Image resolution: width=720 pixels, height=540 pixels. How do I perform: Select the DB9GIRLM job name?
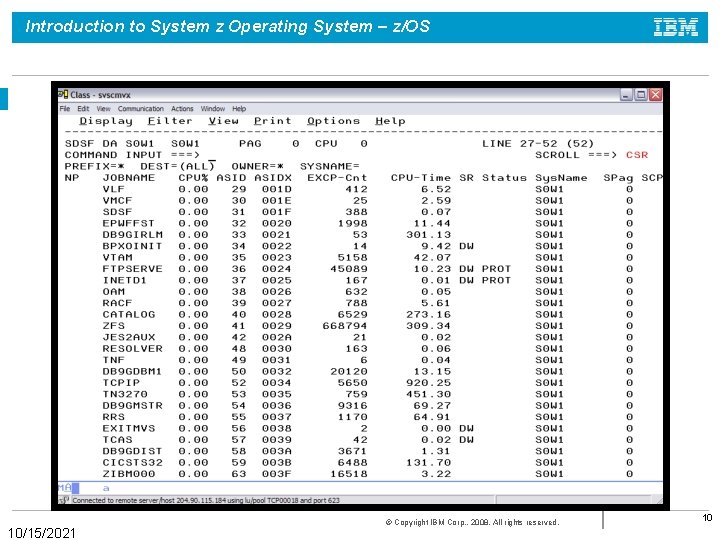[x=132, y=235]
